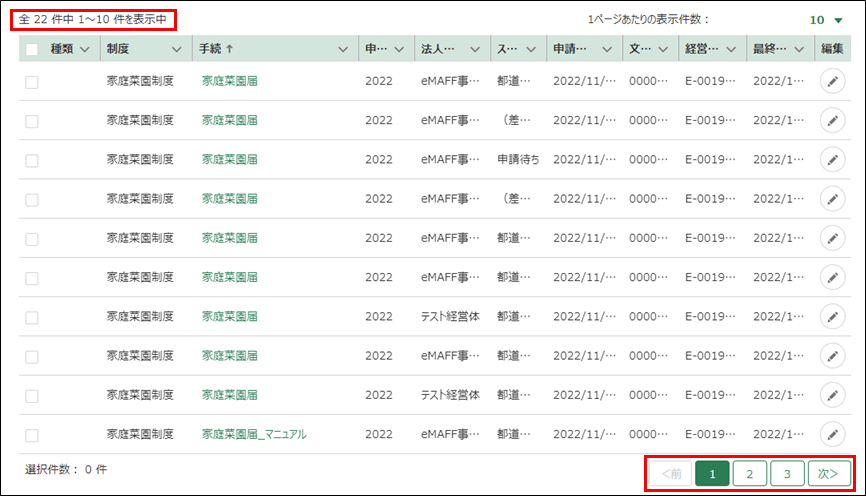866x496 pixels.
Task: Click edit pencil in the fifth row
Action: tap(832, 238)
